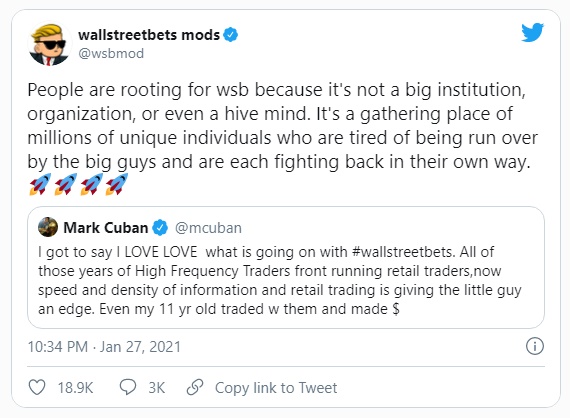Image resolution: width=570 pixels, height=418 pixels.
Task: Open the 10:34 PM · Jan 27, 2021 timestamp
Action: click(104, 347)
